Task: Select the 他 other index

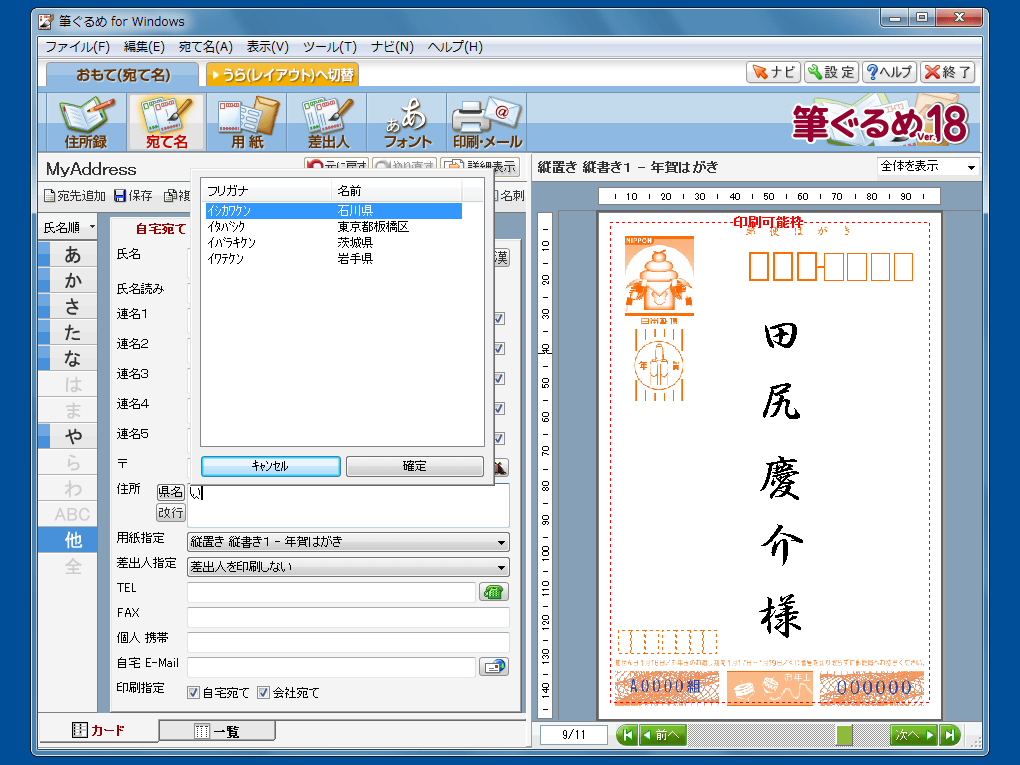Action: (x=68, y=540)
